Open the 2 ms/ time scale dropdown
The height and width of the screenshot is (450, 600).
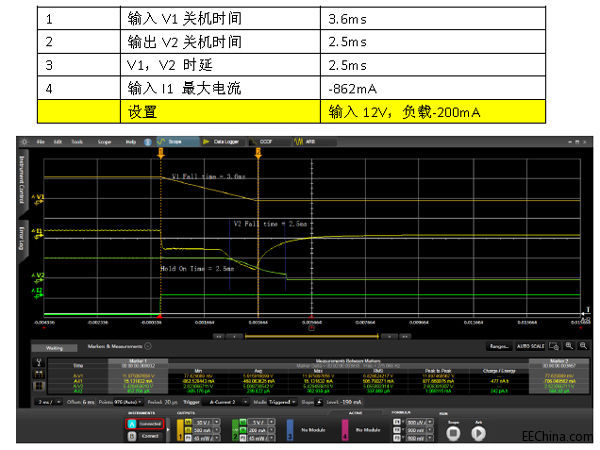[48, 402]
